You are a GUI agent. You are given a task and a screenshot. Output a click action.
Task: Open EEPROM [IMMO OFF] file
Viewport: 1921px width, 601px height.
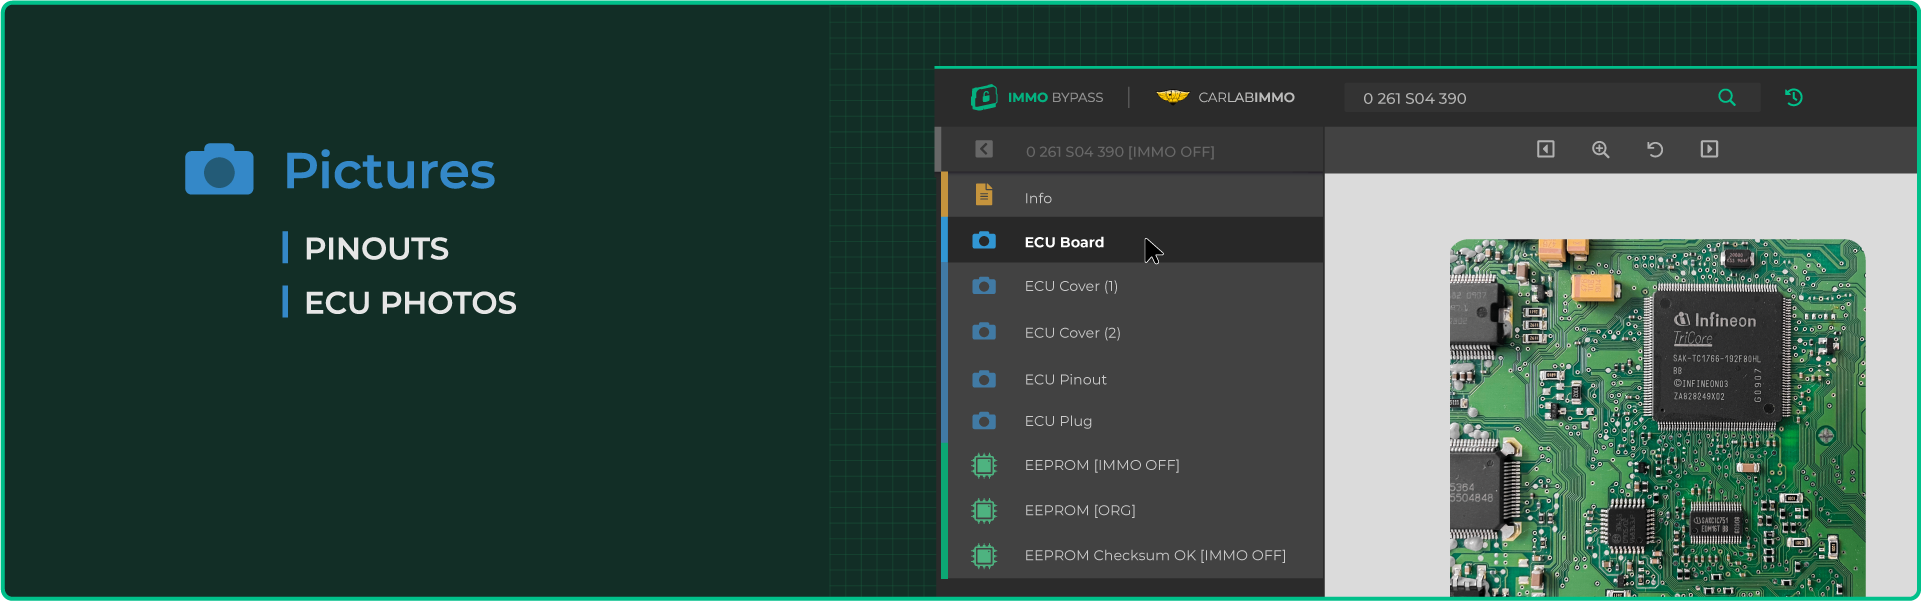point(1101,465)
